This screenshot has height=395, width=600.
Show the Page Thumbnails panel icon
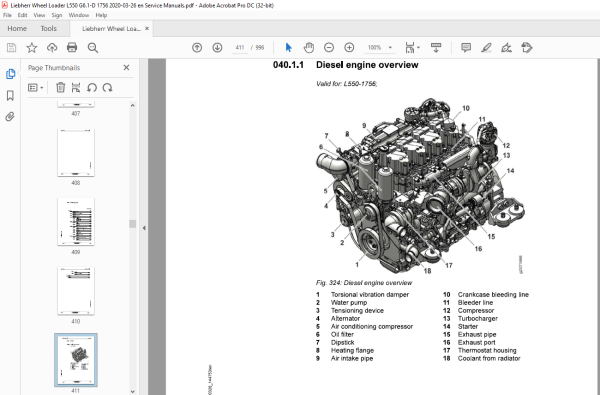pos(10,74)
